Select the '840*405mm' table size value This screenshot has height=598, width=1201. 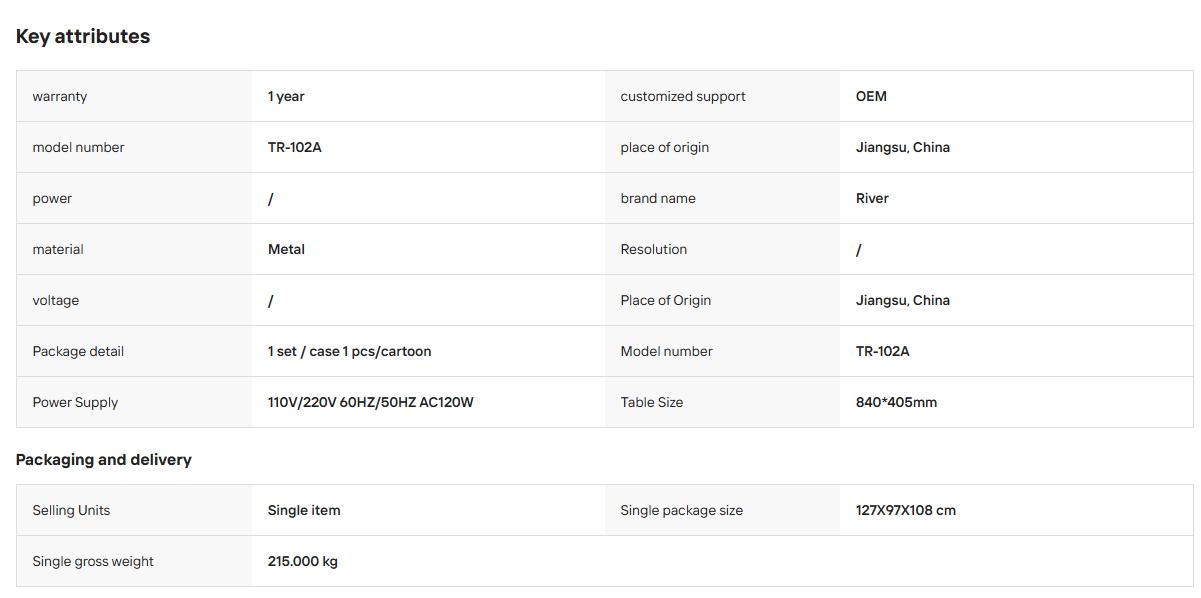click(897, 403)
